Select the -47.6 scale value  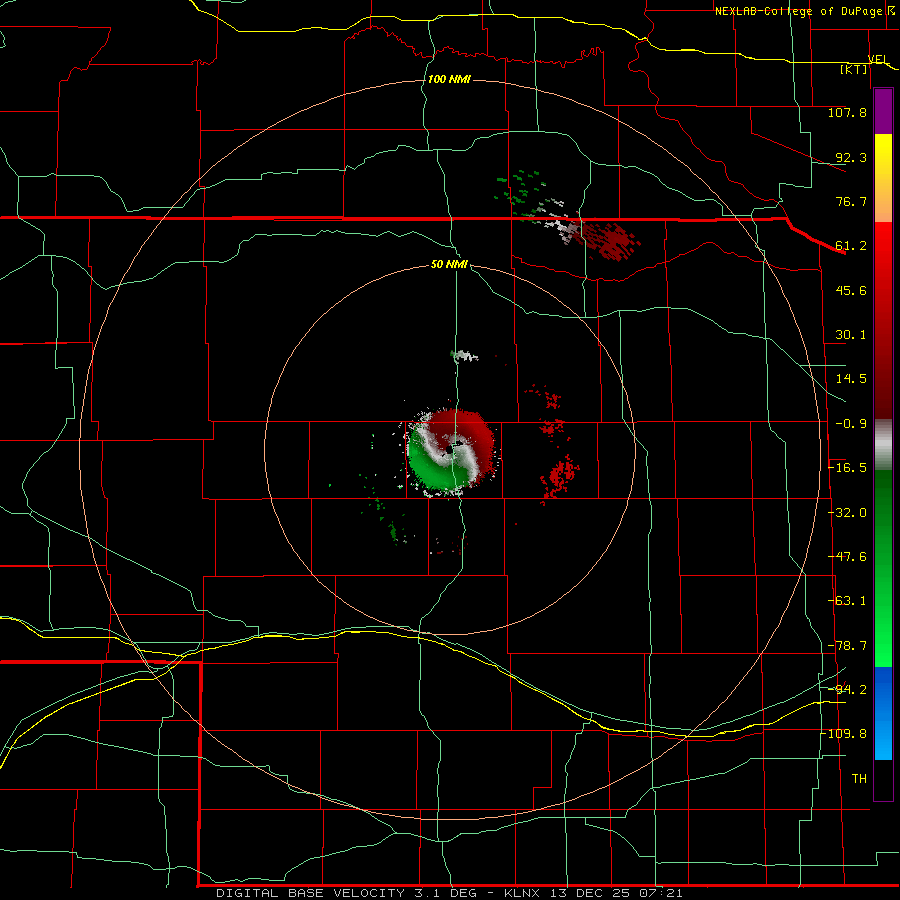pyautogui.click(x=847, y=557)
